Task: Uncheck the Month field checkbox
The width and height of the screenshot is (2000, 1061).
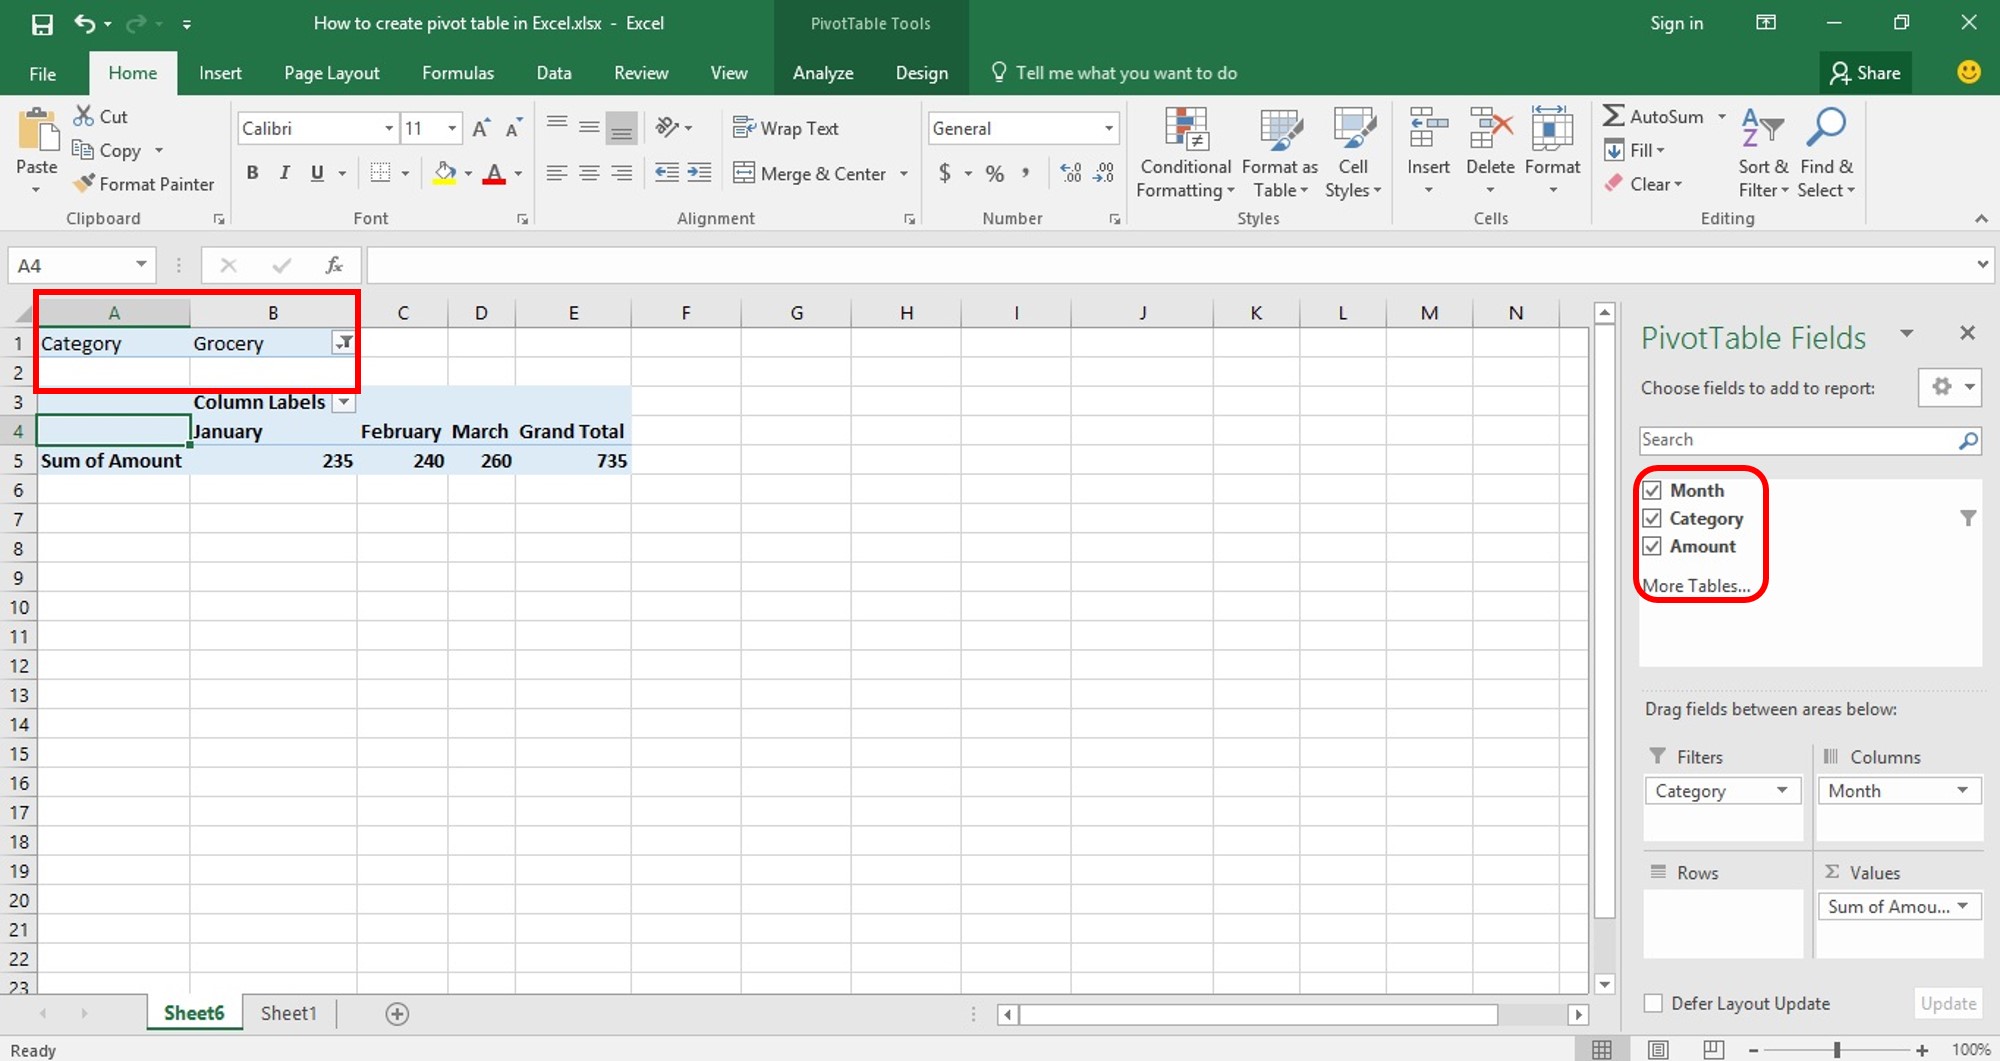Action: pos(1653,489)
